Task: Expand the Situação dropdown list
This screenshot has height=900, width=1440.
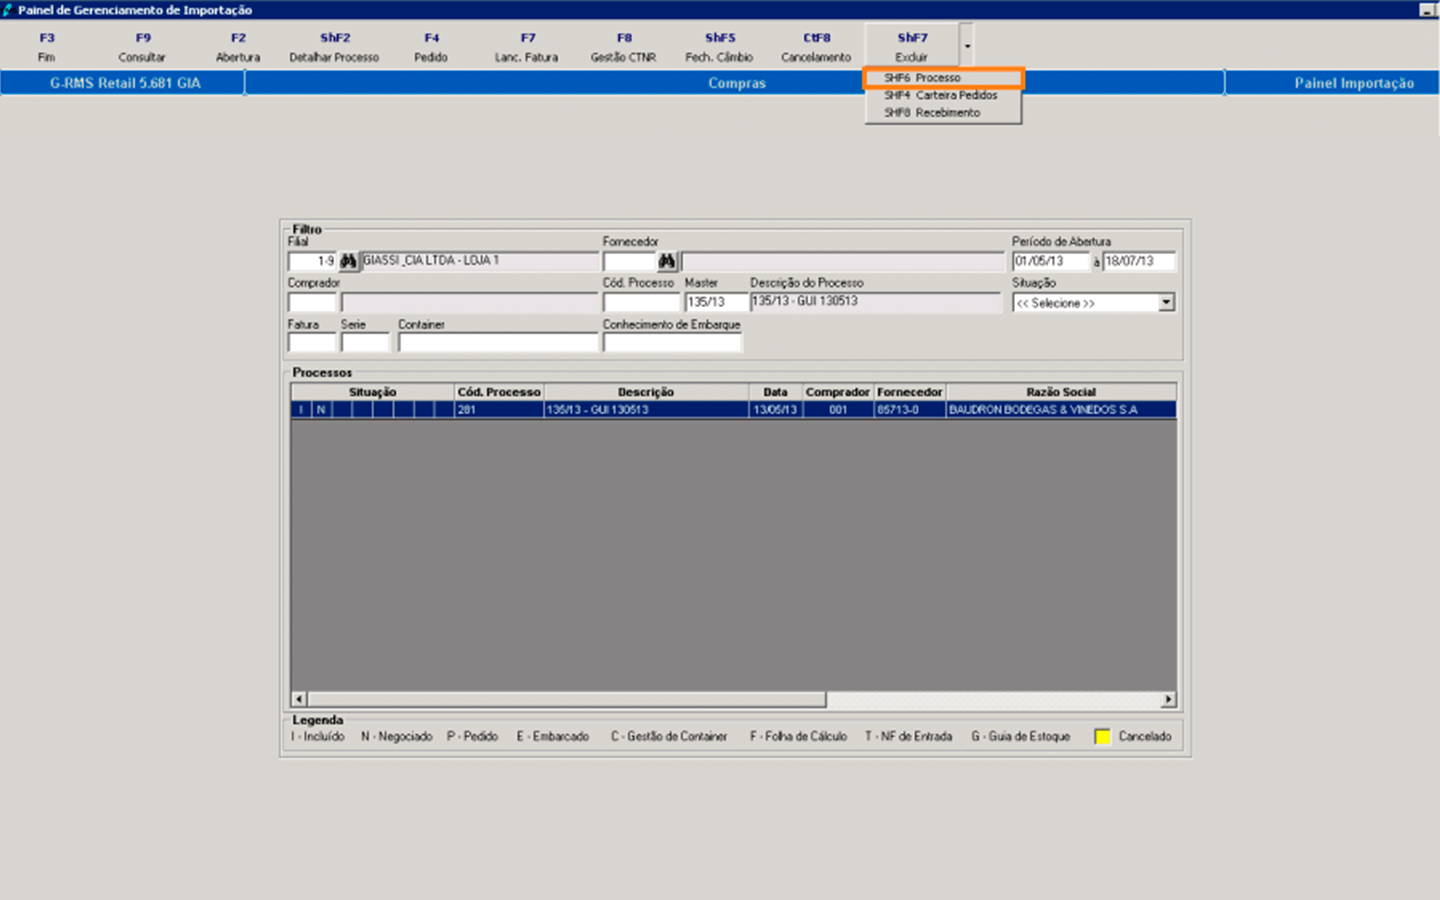Action: pyautogui.click(x=1166, y=302)
